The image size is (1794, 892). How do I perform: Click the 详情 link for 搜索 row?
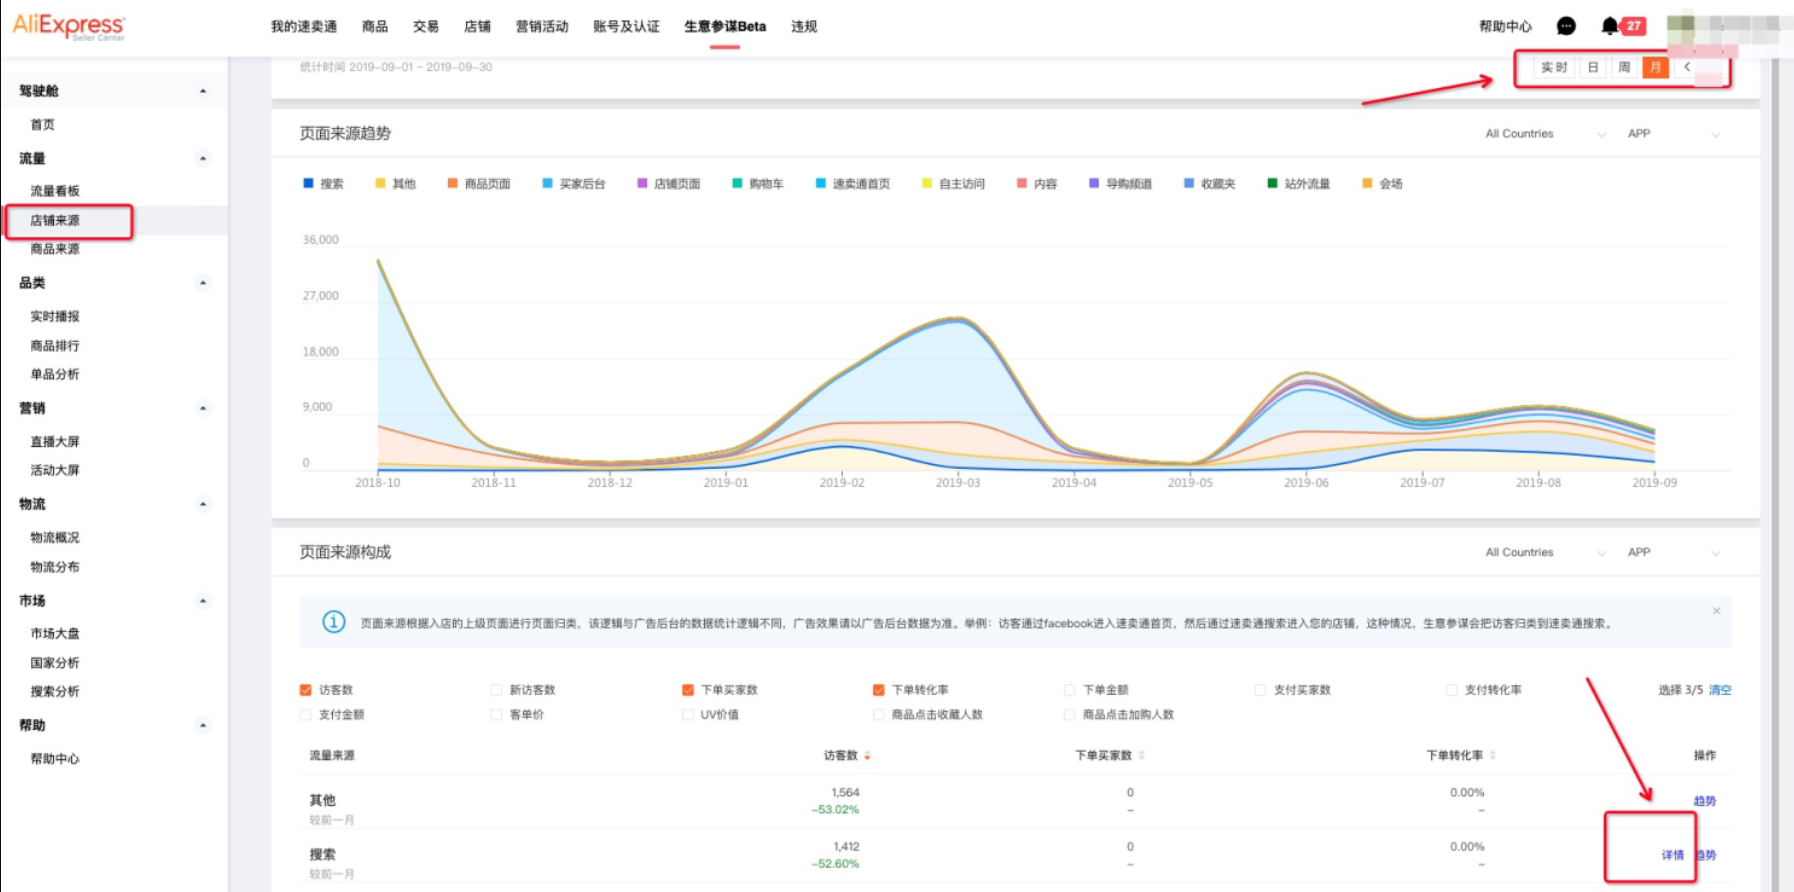1672,855
